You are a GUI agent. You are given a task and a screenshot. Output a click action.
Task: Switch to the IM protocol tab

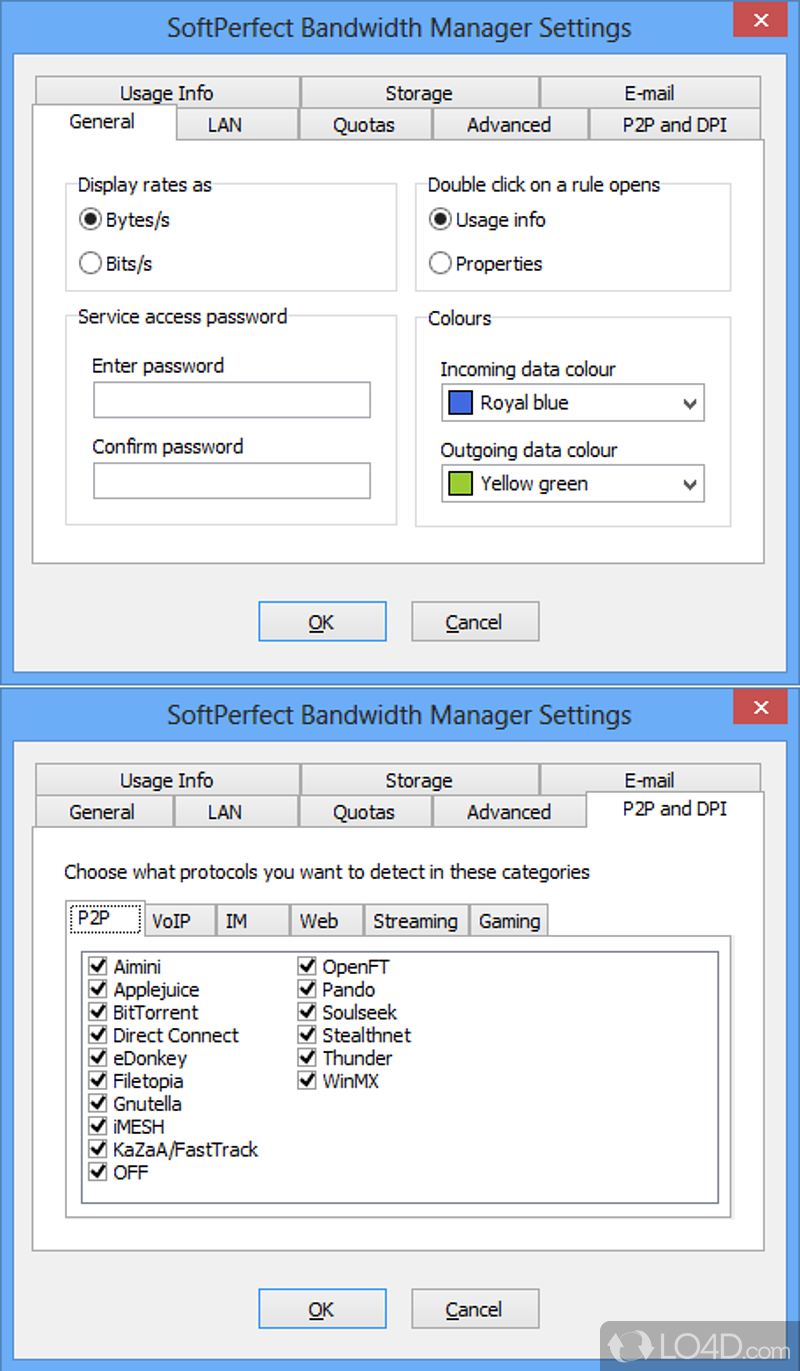click(236, 921)
